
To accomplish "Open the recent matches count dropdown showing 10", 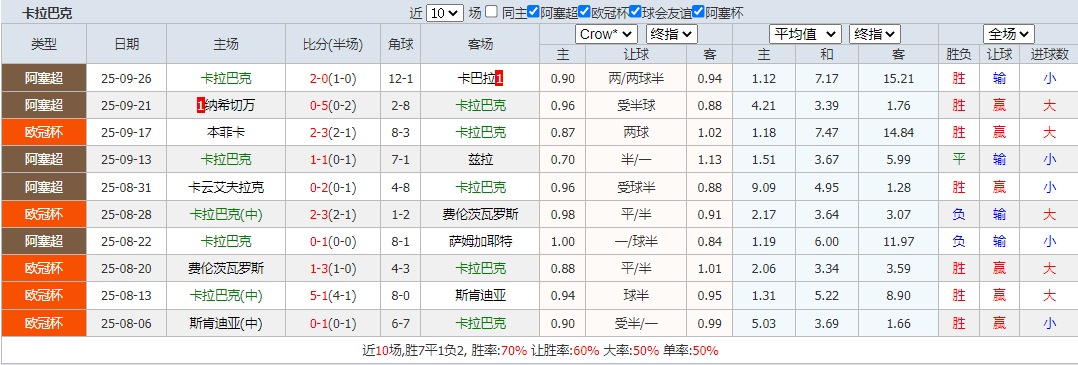I will [446, 12].
